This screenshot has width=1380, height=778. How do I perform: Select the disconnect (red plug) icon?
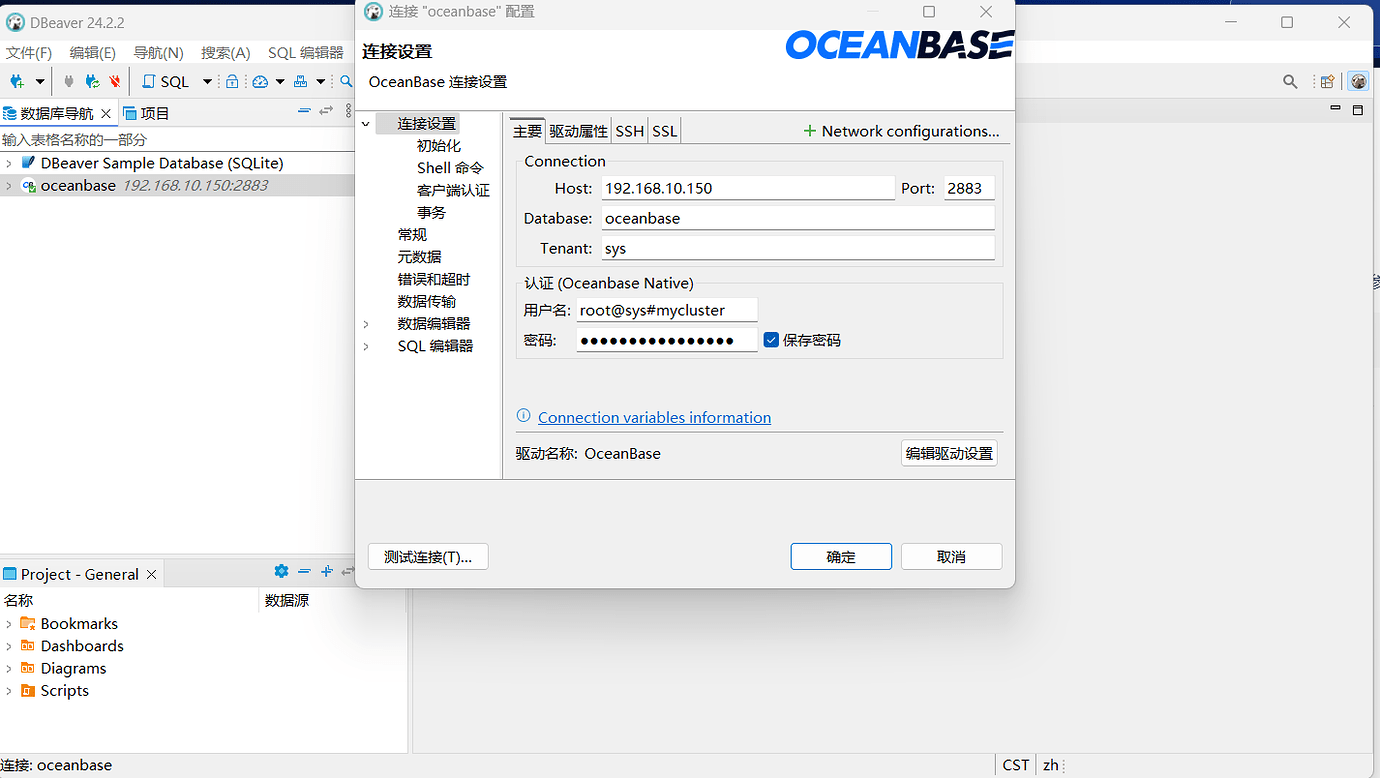(114, 82)
